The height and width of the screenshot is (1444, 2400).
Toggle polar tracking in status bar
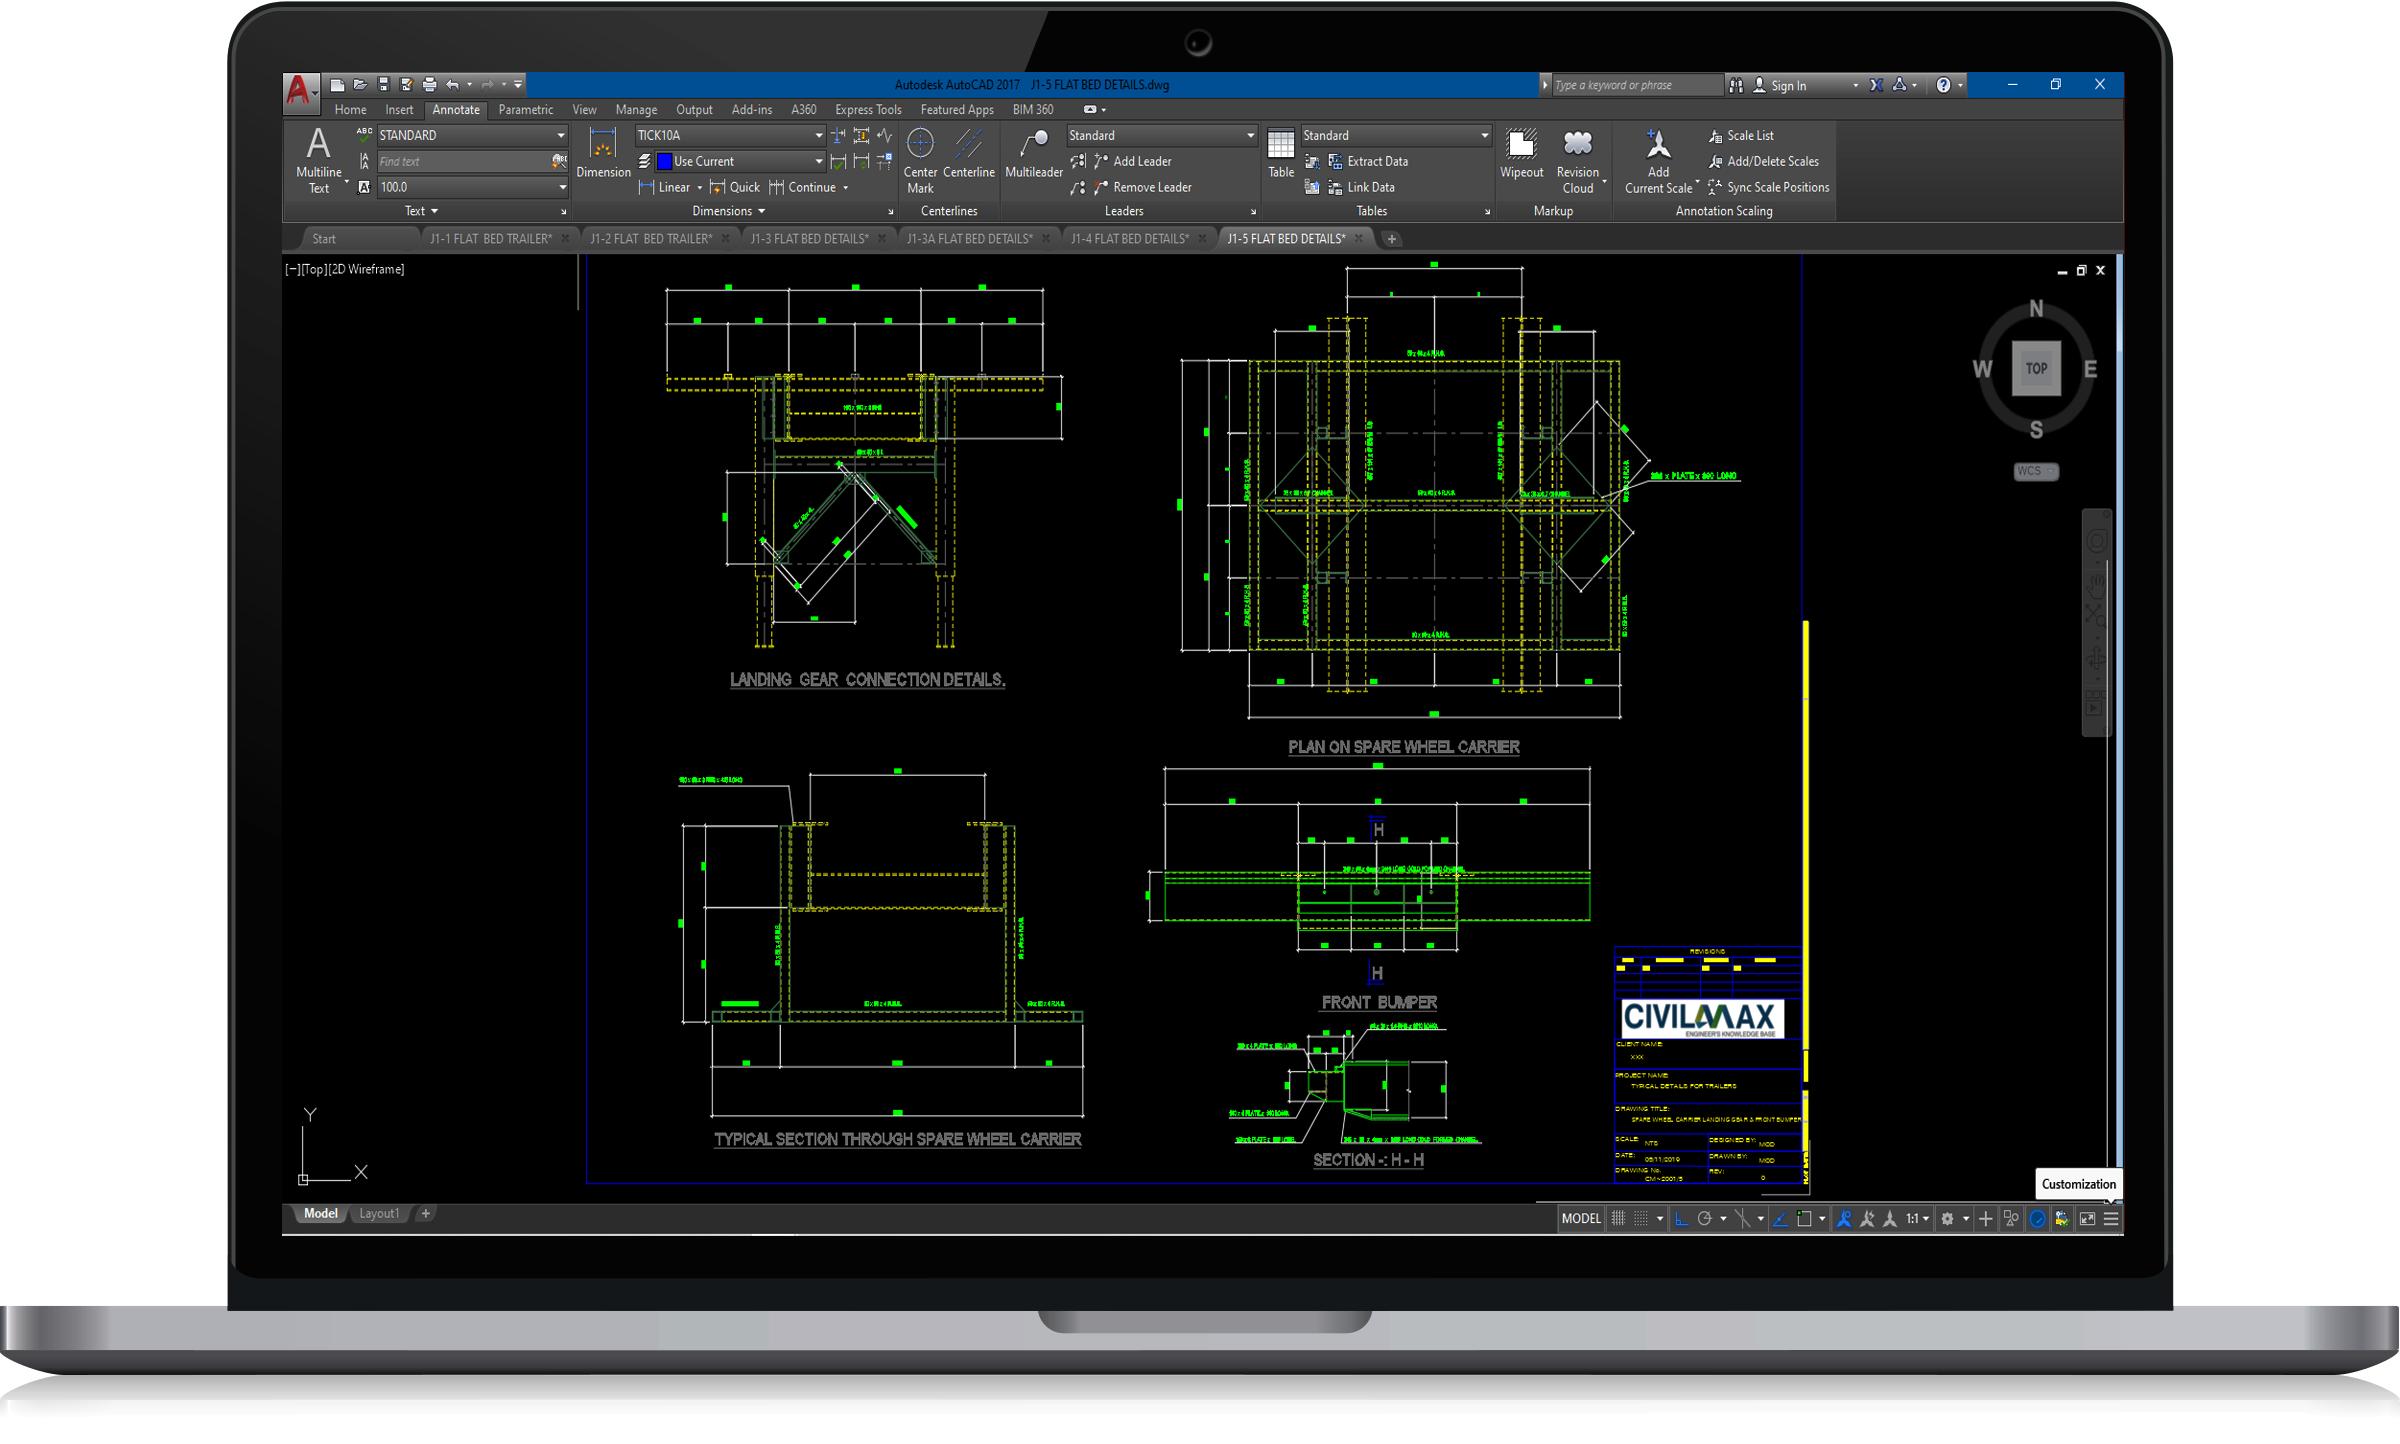[1705, 1218]
